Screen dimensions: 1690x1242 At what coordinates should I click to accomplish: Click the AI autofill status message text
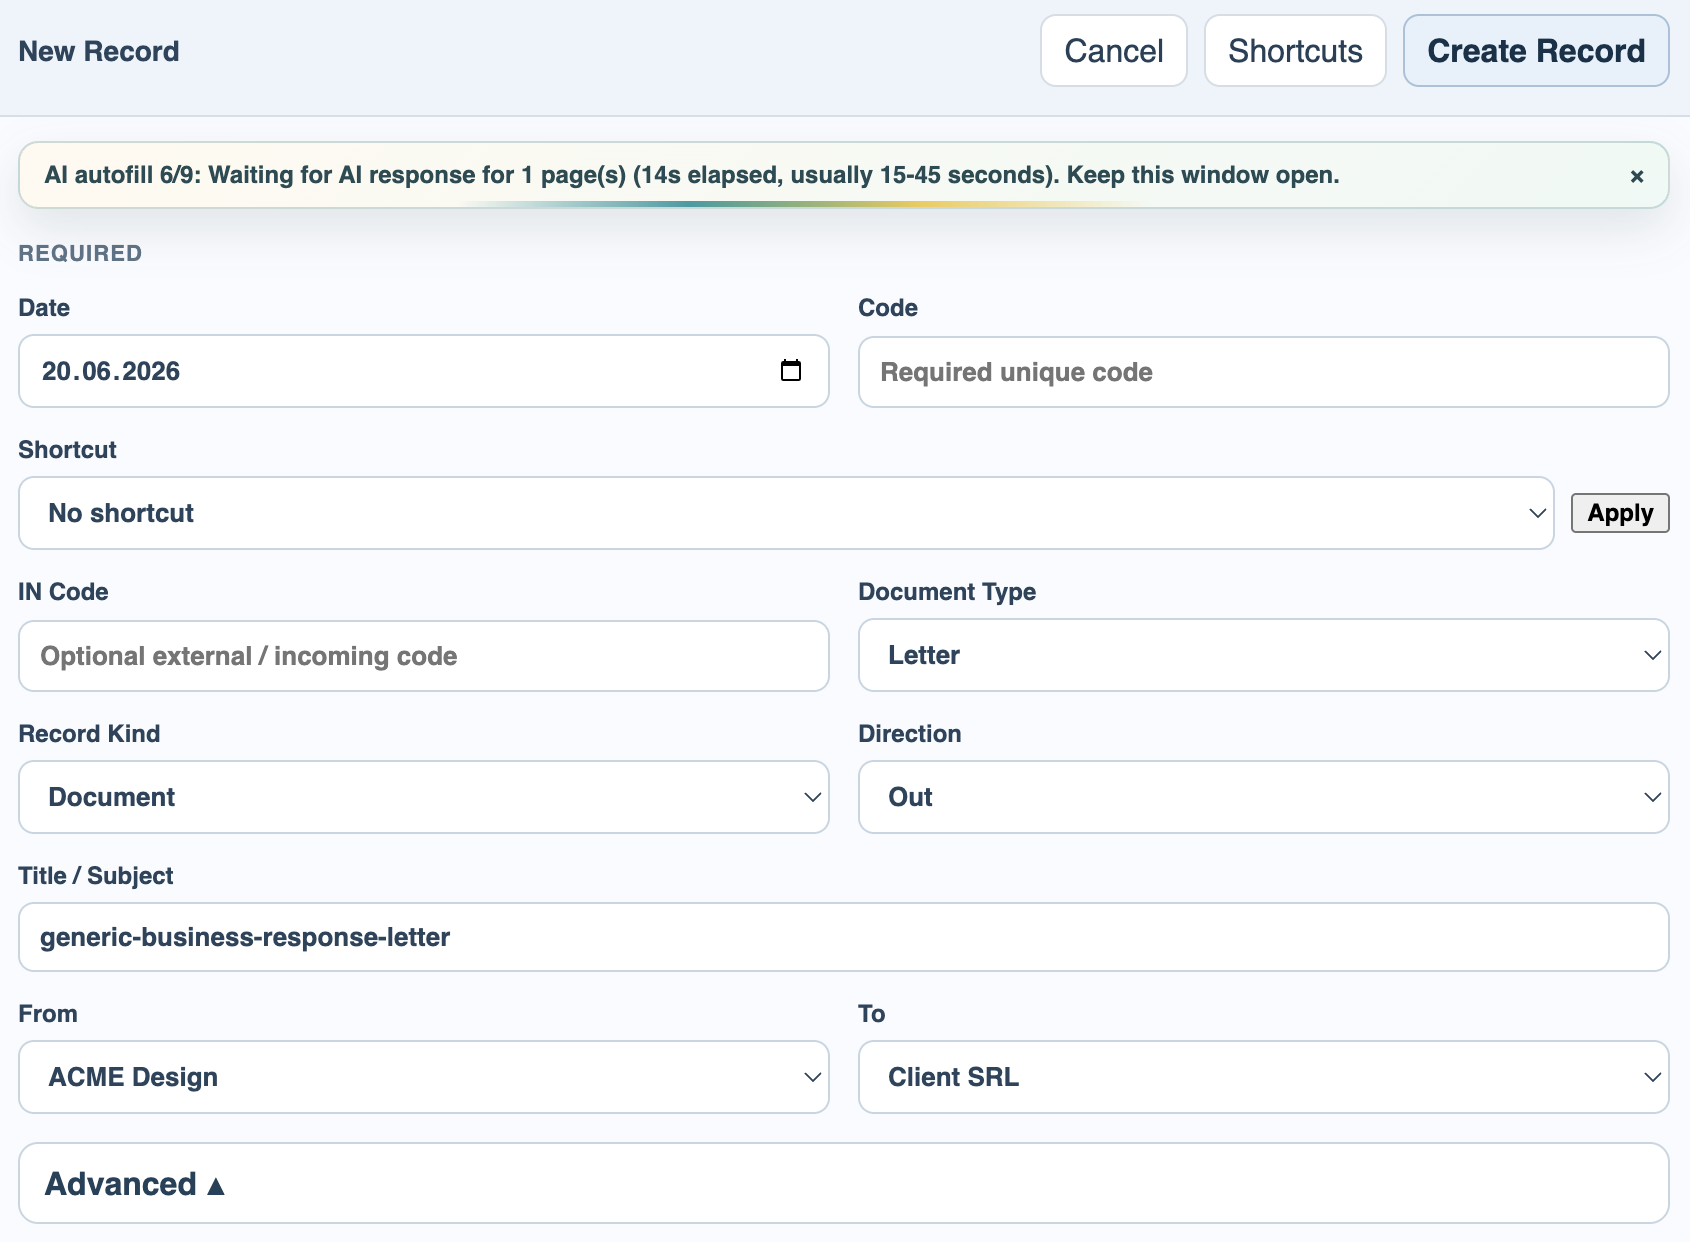692,175
